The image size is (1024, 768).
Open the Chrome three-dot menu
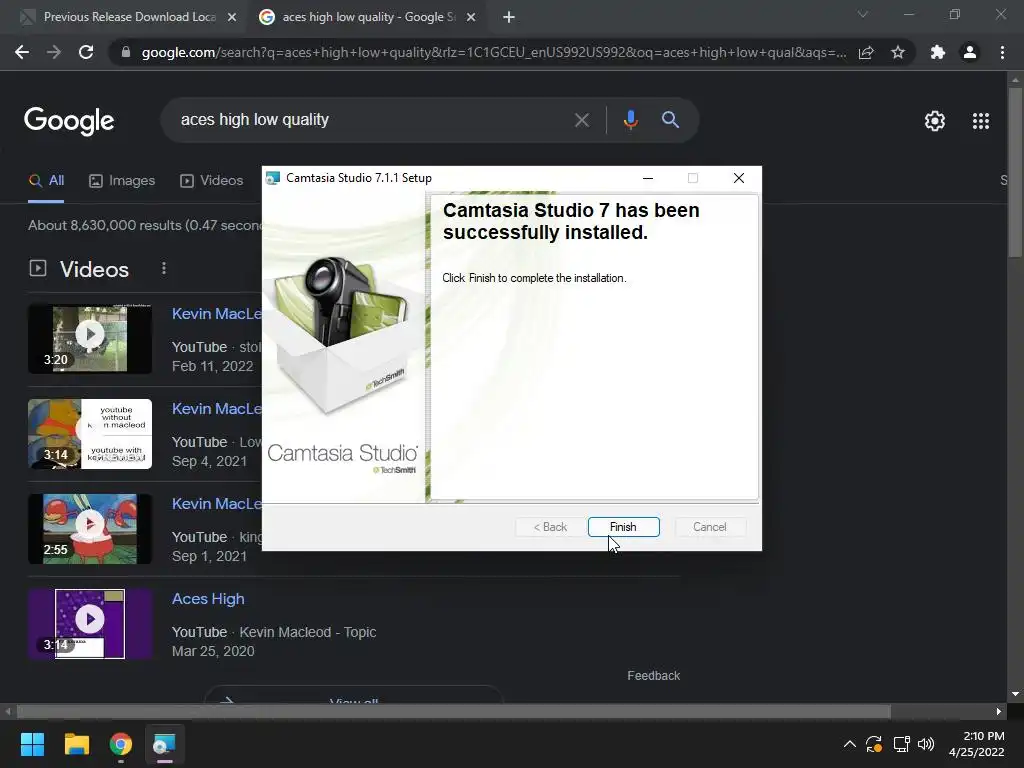pyautogui.click(x=1002, y=52)
